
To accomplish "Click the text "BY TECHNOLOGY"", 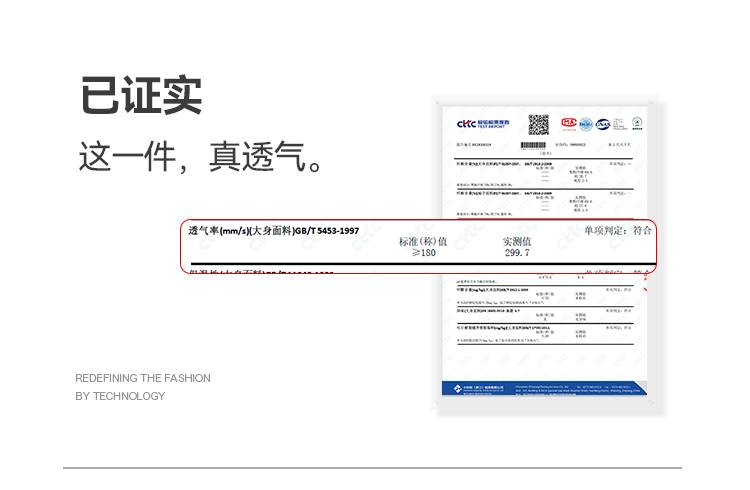I will pos(120,396).
